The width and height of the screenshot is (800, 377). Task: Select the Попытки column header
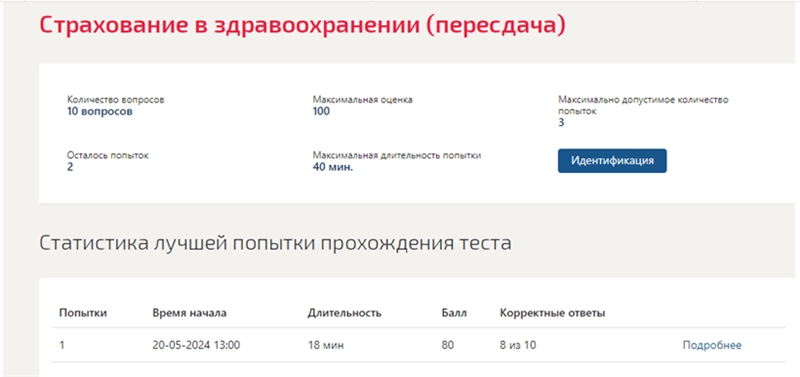[83, 313]
